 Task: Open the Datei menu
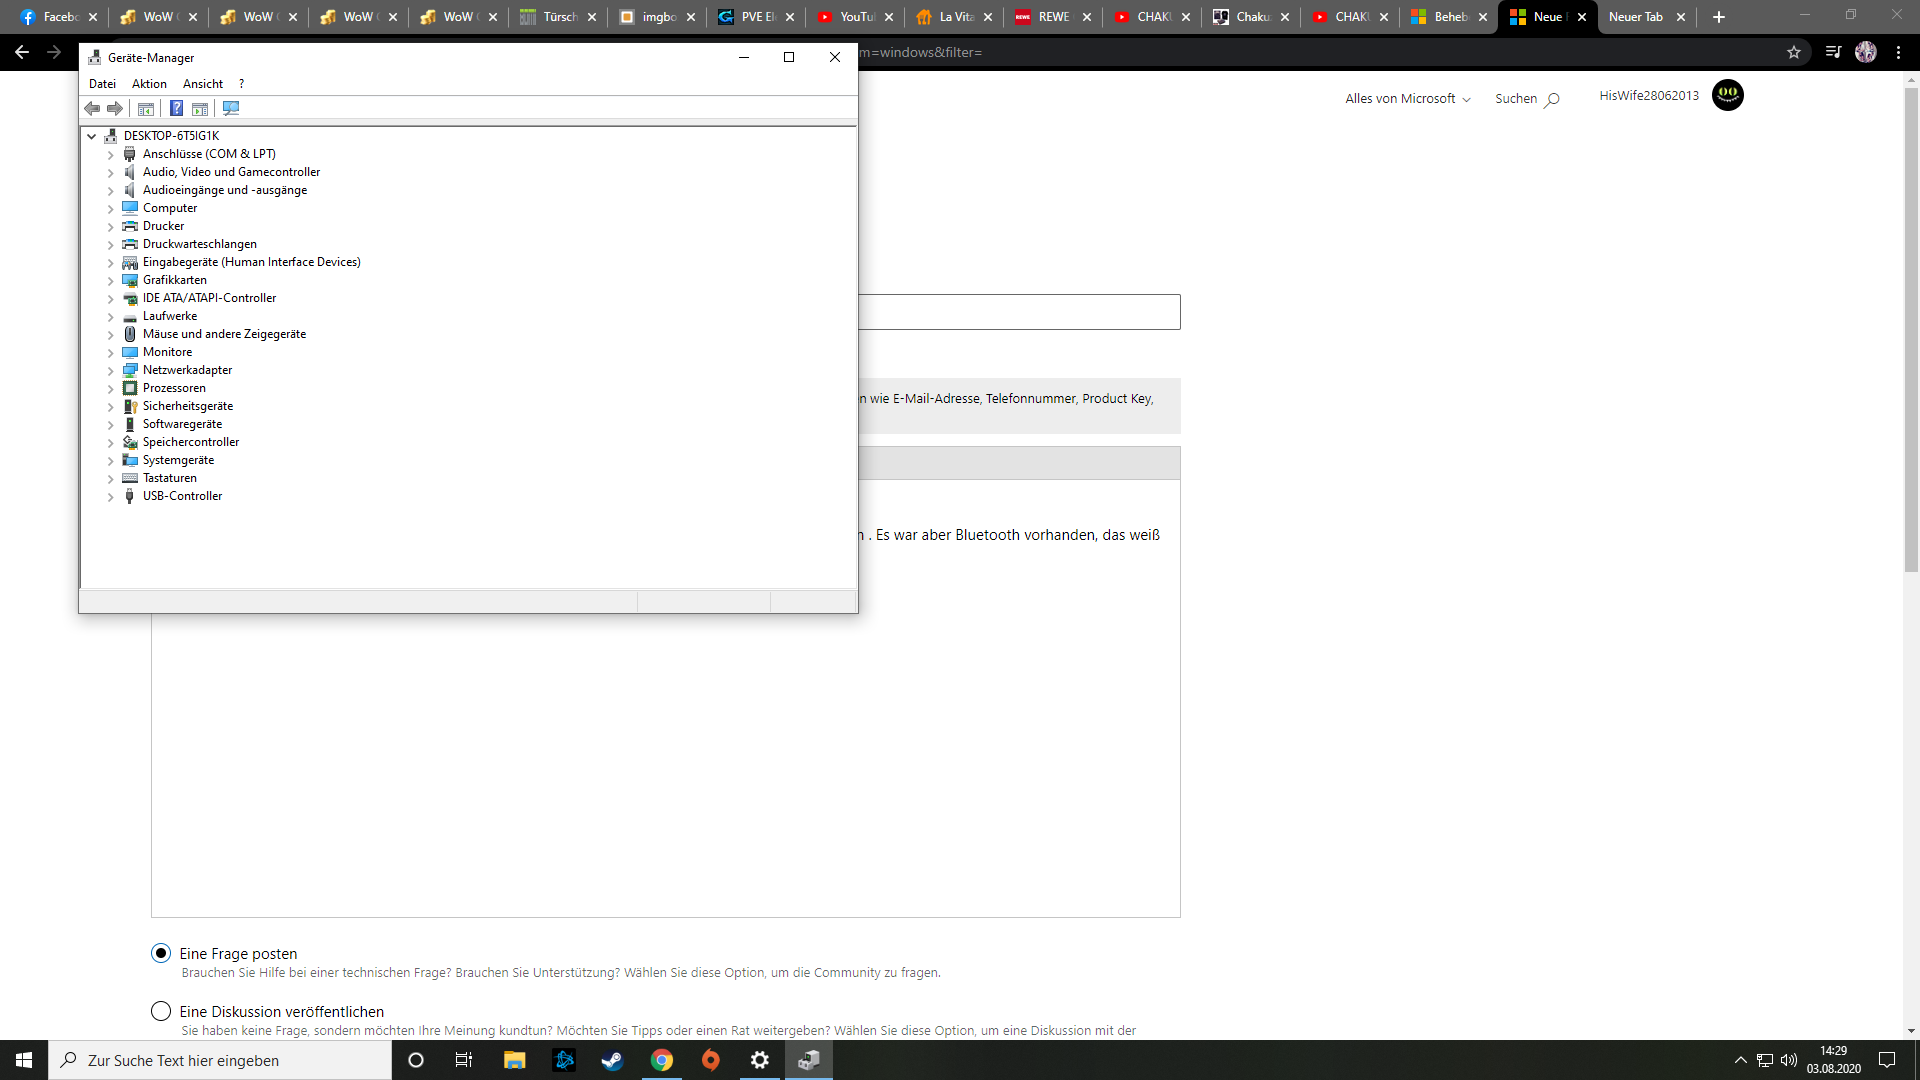click(x=102, y=84)
